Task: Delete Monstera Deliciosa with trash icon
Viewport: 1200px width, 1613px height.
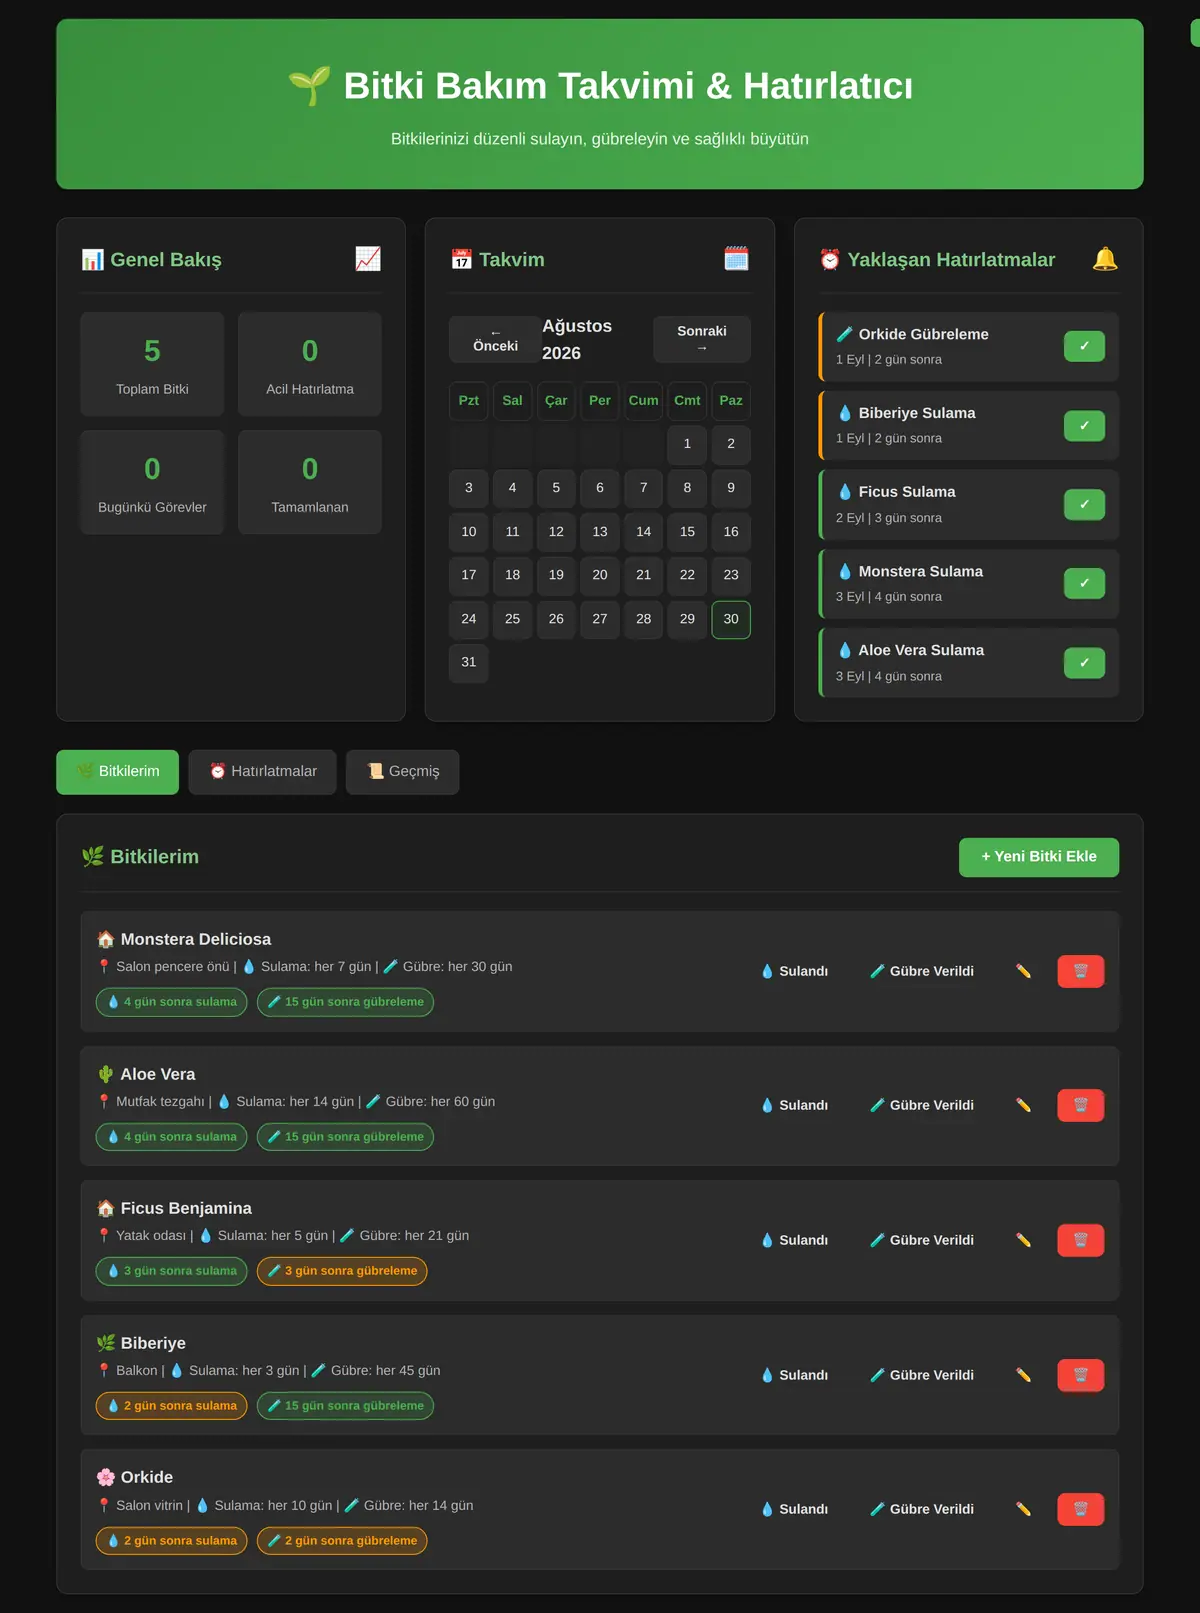Action: (1081, 971)
